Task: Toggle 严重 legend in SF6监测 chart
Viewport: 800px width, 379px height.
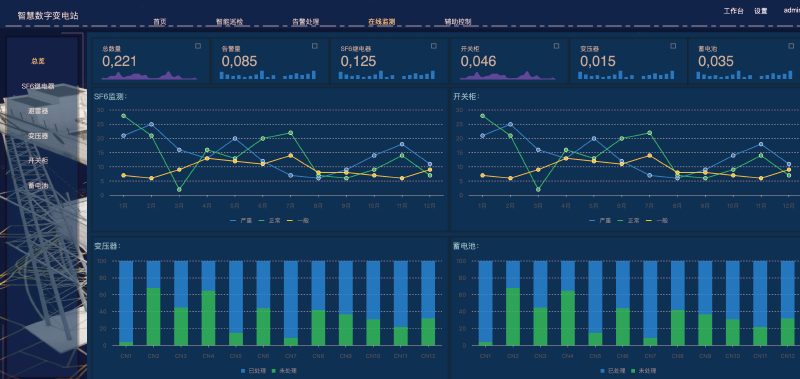Action: tap(242, 221)
